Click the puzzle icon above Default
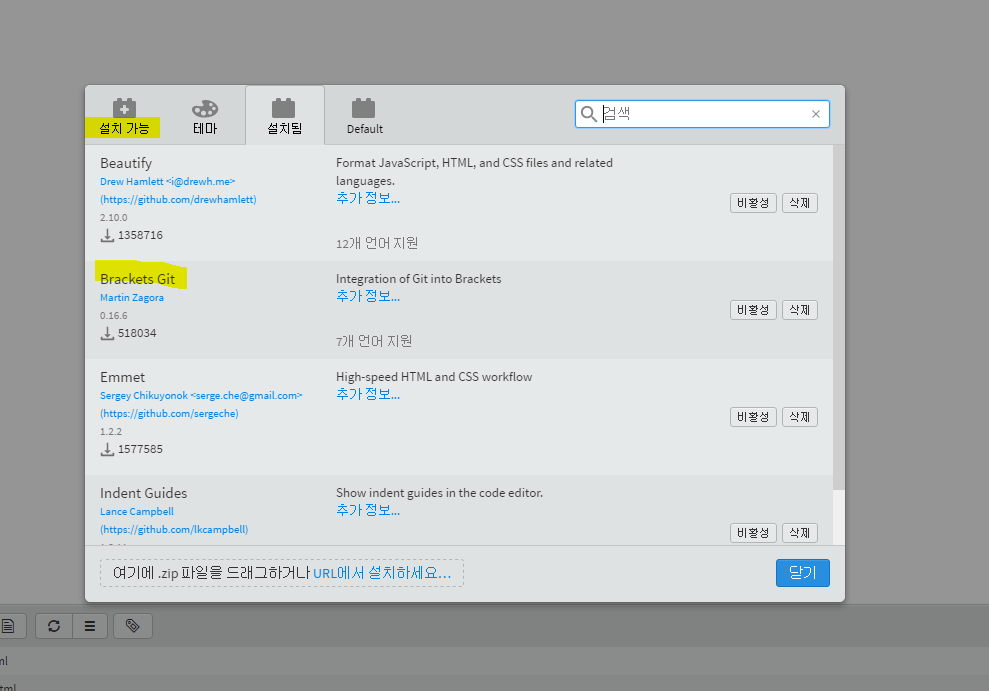 coord(363,108)
